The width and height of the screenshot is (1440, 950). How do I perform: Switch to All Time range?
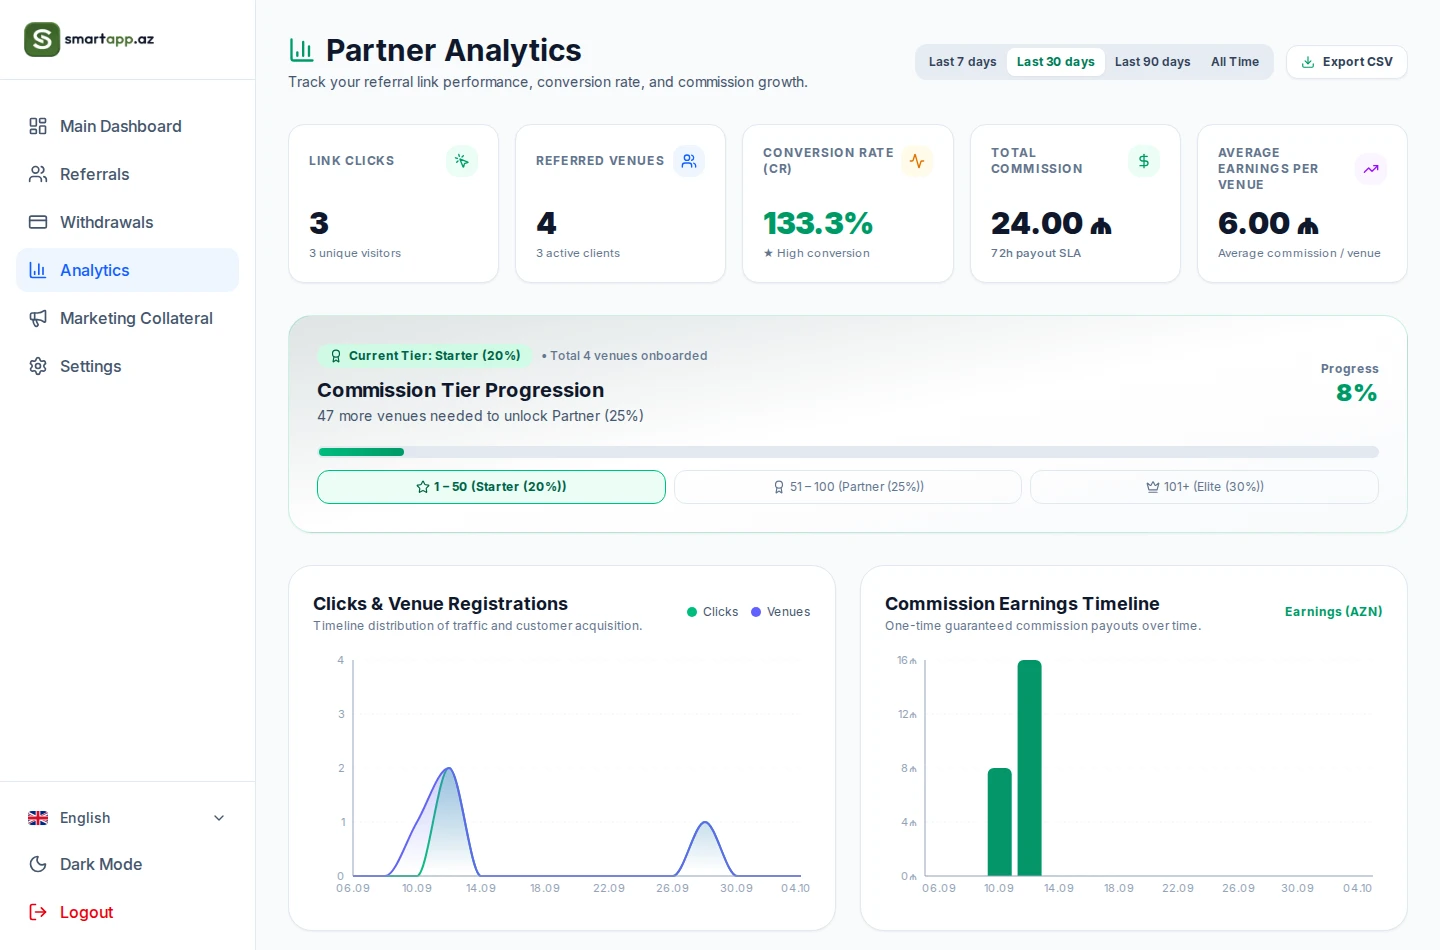[1235, 62]
